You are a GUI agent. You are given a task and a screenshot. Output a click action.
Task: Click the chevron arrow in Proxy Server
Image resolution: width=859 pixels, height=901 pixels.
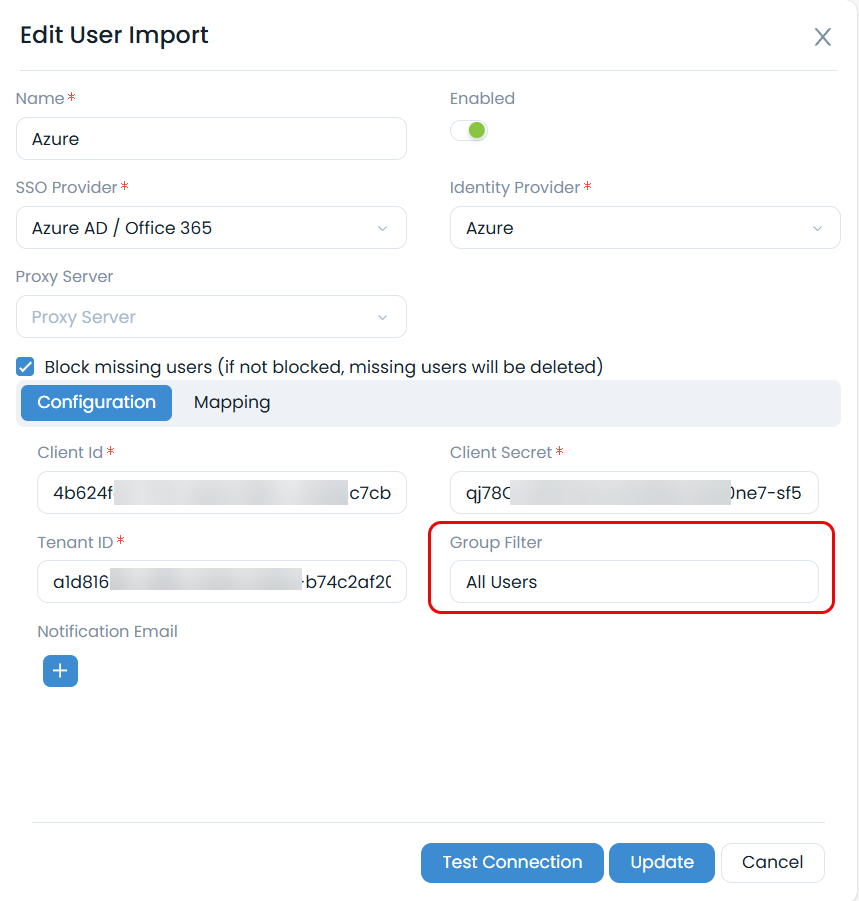382,318
